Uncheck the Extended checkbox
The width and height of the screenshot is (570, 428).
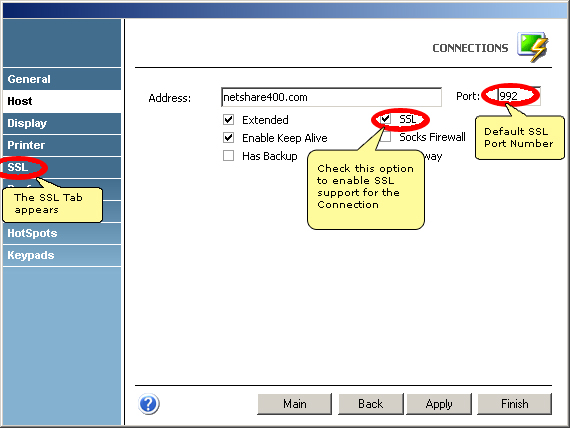[228, 119]
